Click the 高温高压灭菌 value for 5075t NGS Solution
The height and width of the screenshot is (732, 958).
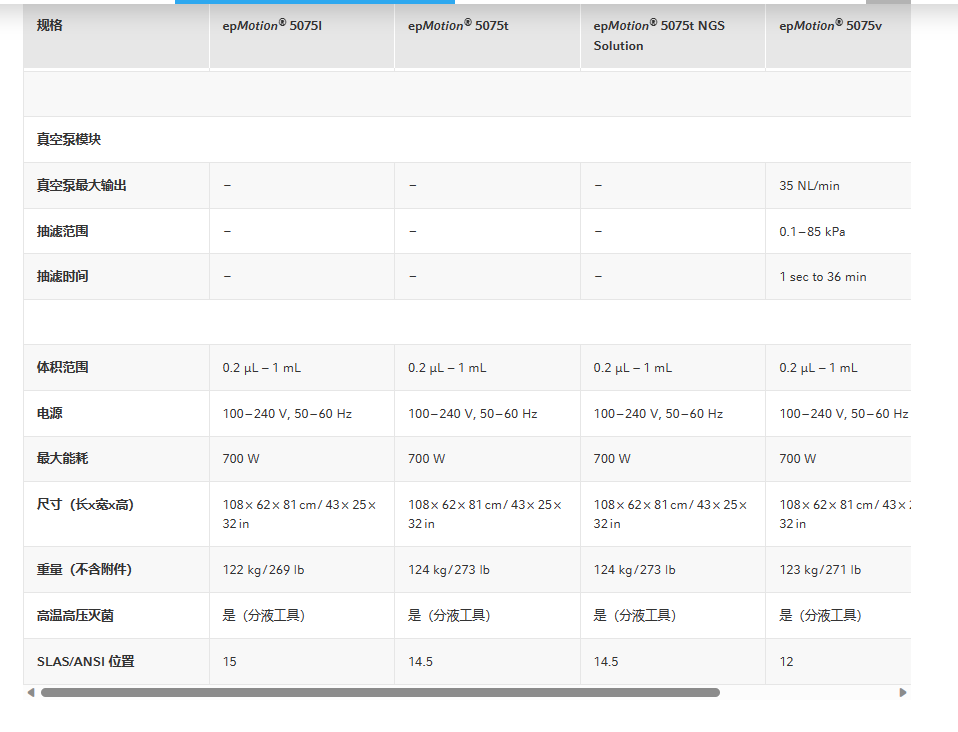click(635, 615)
